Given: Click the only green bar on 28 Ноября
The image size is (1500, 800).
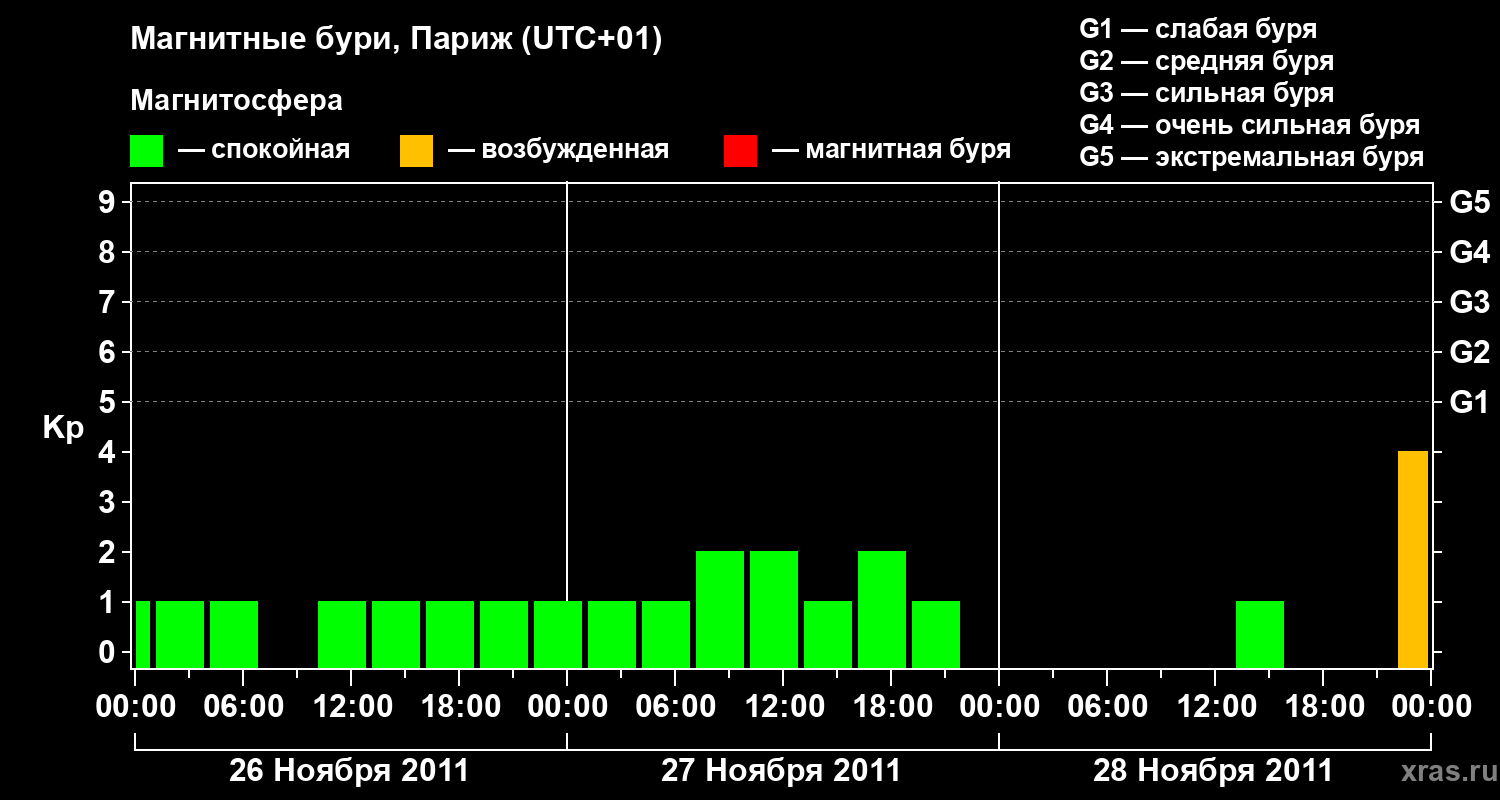Looking at the screenshot, I should [x=1260, y=634].
